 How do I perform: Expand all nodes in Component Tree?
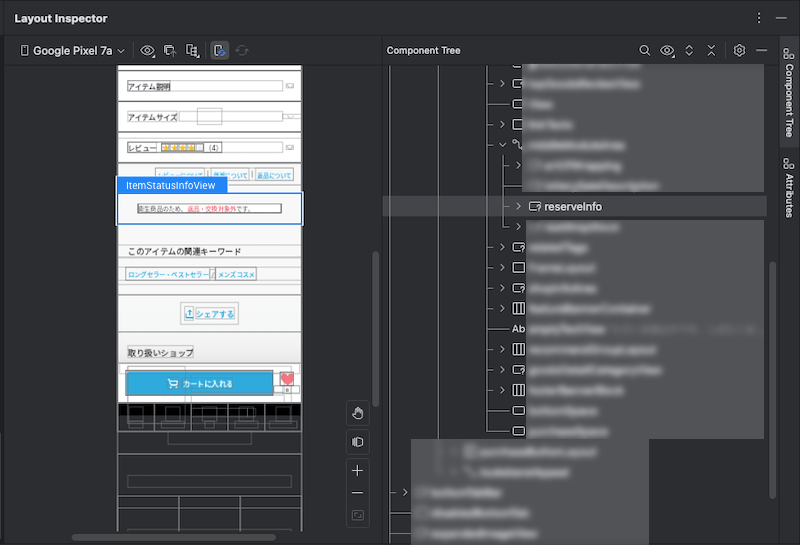[689, 51]
